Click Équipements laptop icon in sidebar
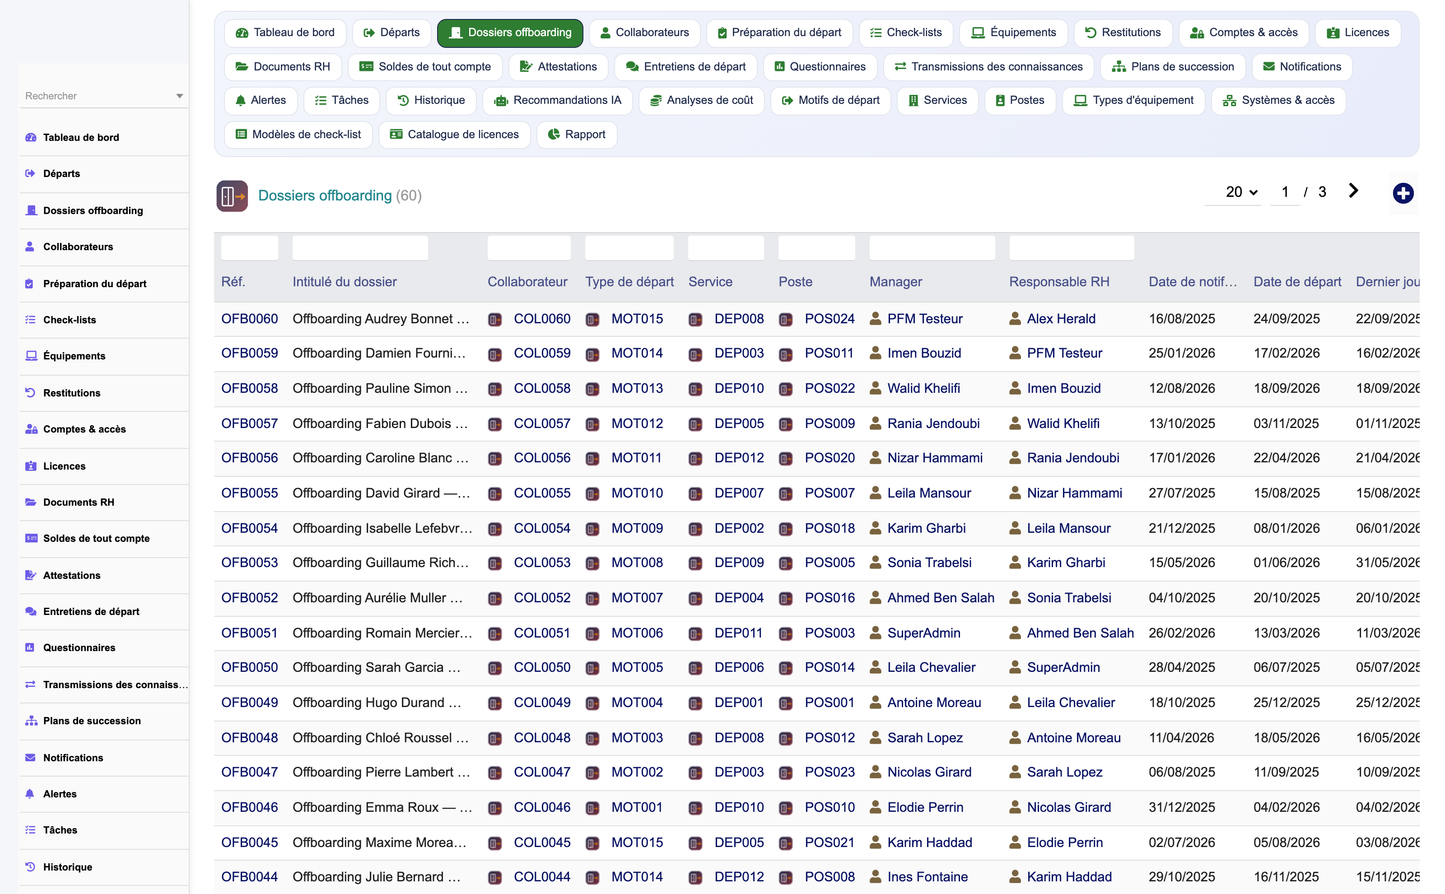The width and height of the screenshot is (1445, 894). click(x=30, y=356)
